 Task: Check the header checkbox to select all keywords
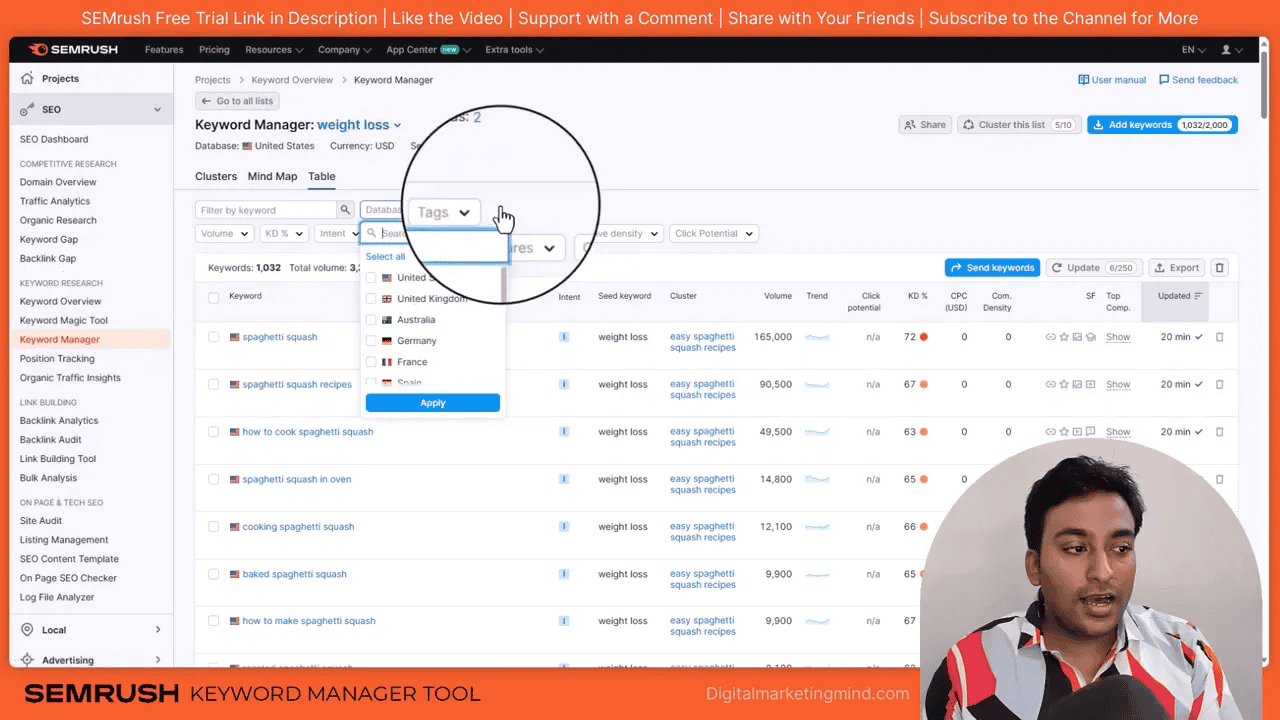[213, 296]
